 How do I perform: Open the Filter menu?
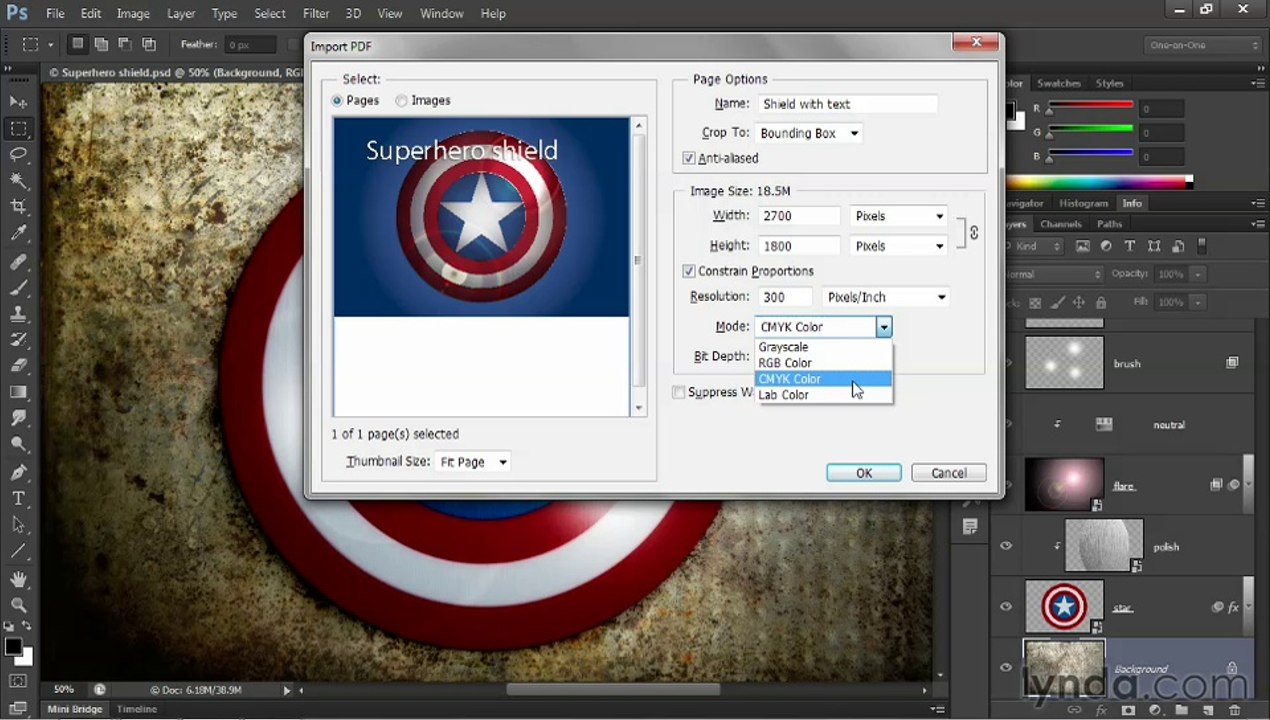click(x=316, y=14)
